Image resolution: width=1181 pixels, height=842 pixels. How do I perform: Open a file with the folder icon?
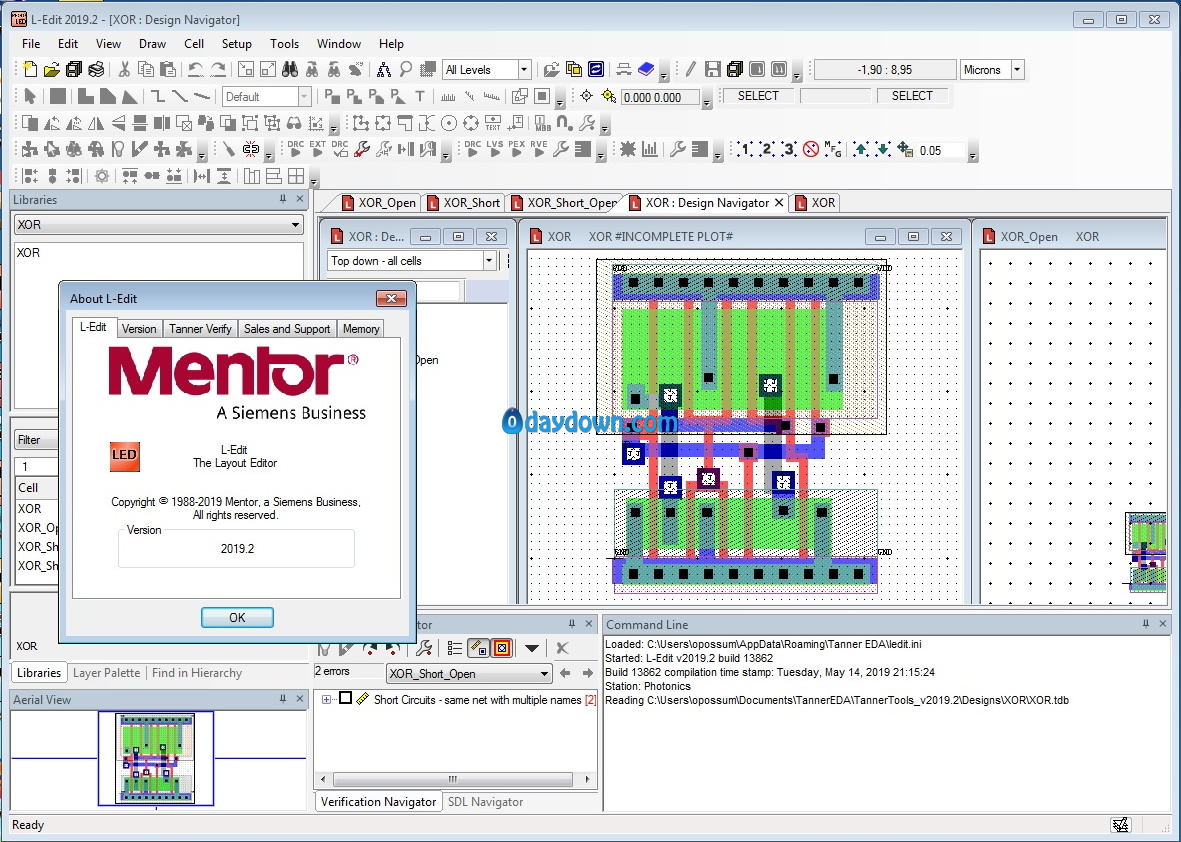(51, 70)
